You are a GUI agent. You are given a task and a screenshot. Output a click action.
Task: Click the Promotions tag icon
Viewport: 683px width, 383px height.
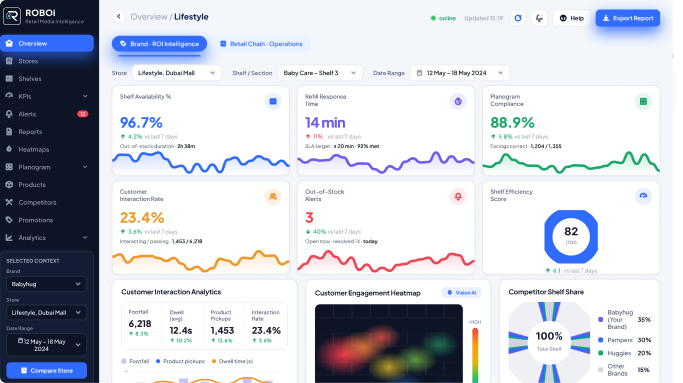click(9, 220)
